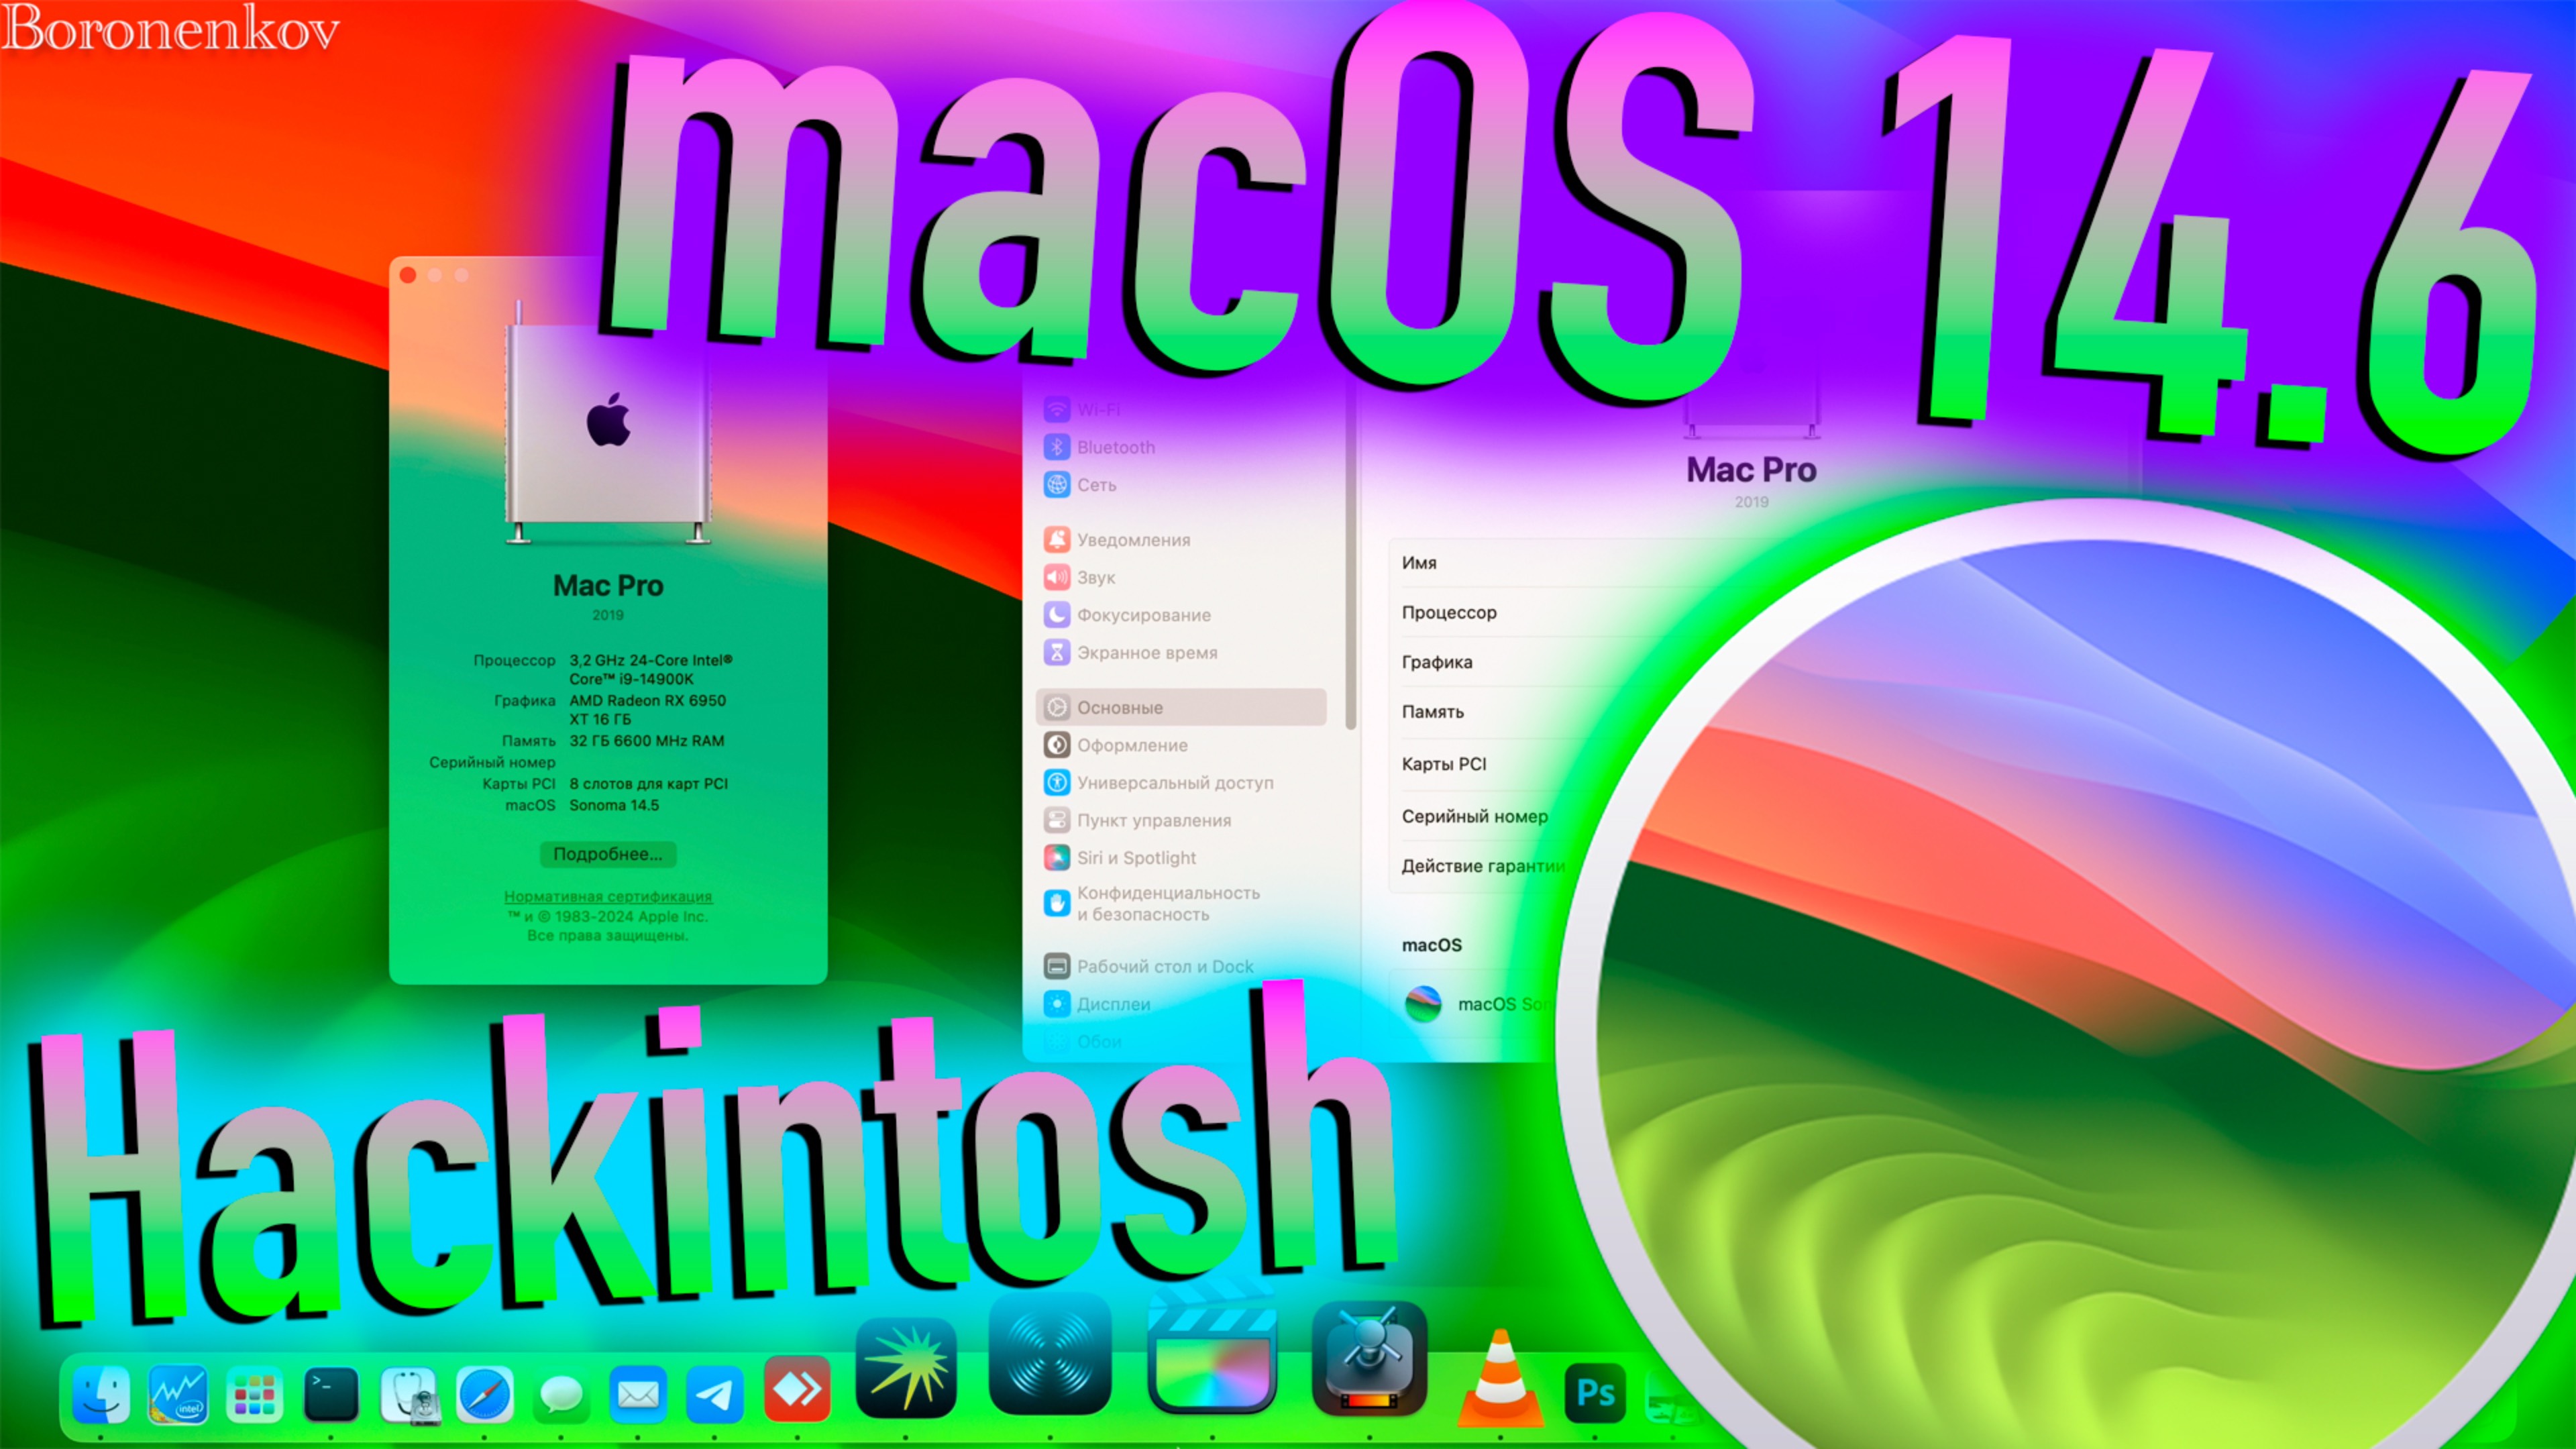Open Уведомления in the Settings sidebar
2576x1449 pixels.
tap(1180, 540)
